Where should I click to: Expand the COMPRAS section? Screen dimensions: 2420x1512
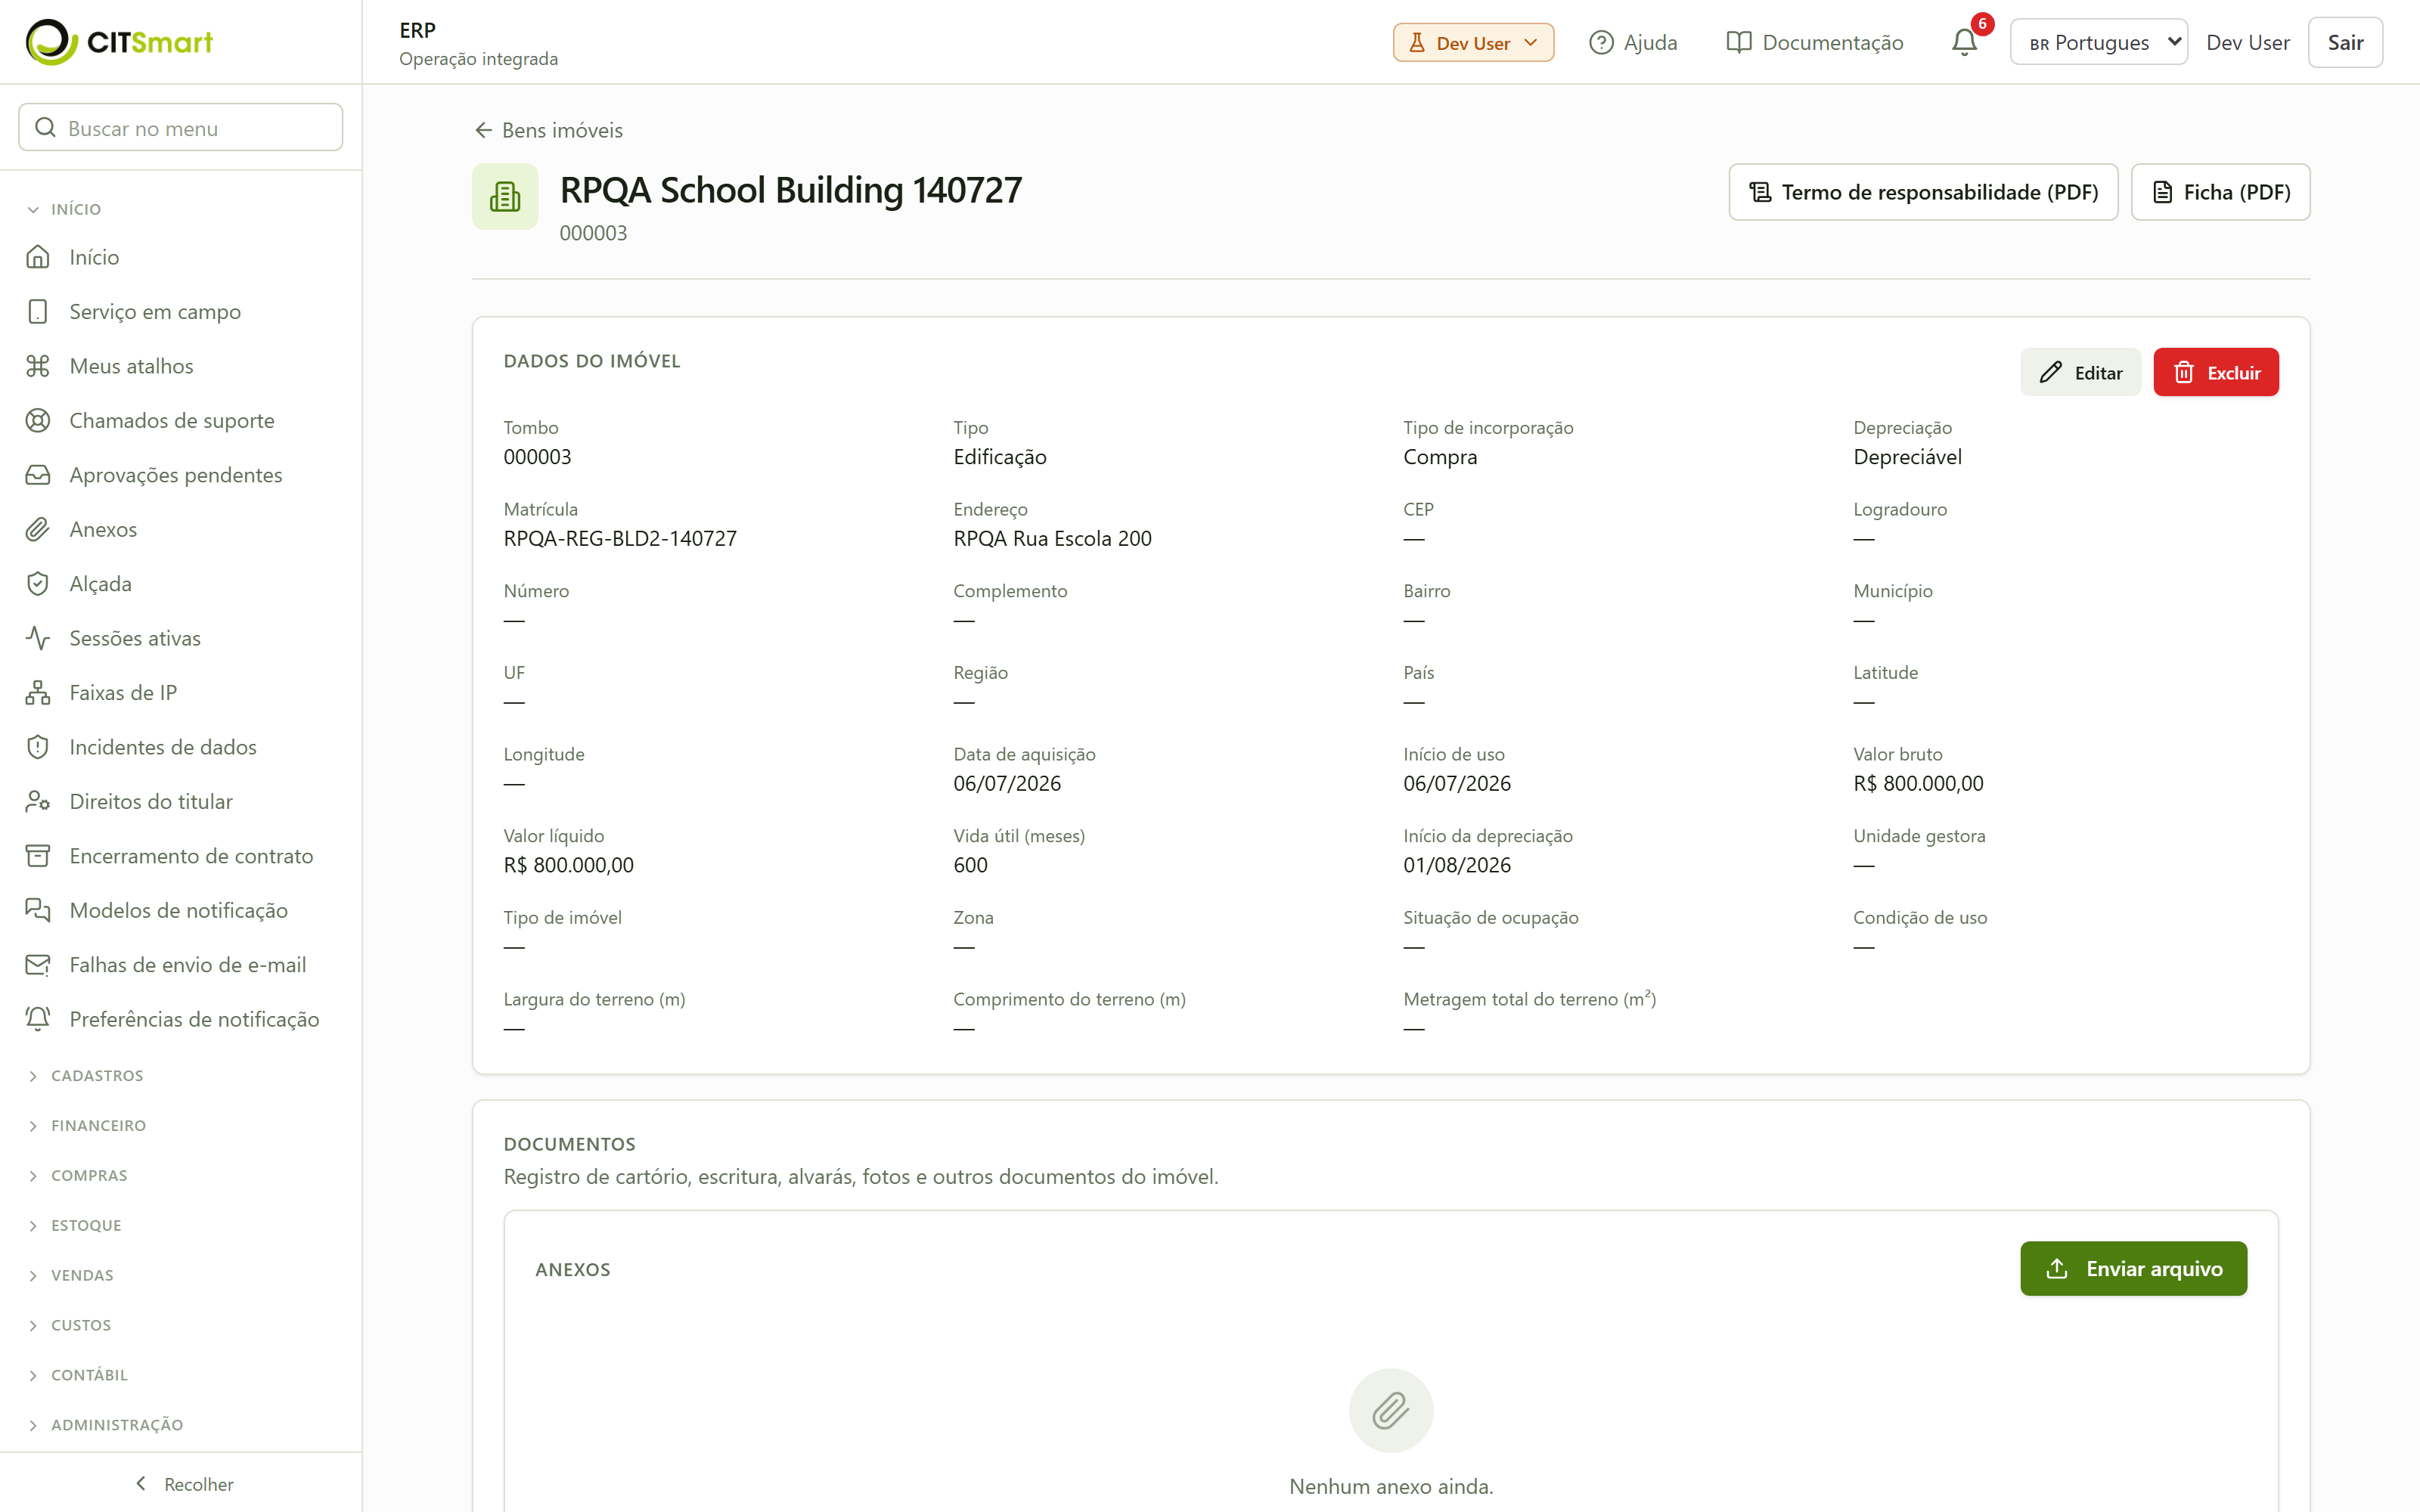(78, 1176)
